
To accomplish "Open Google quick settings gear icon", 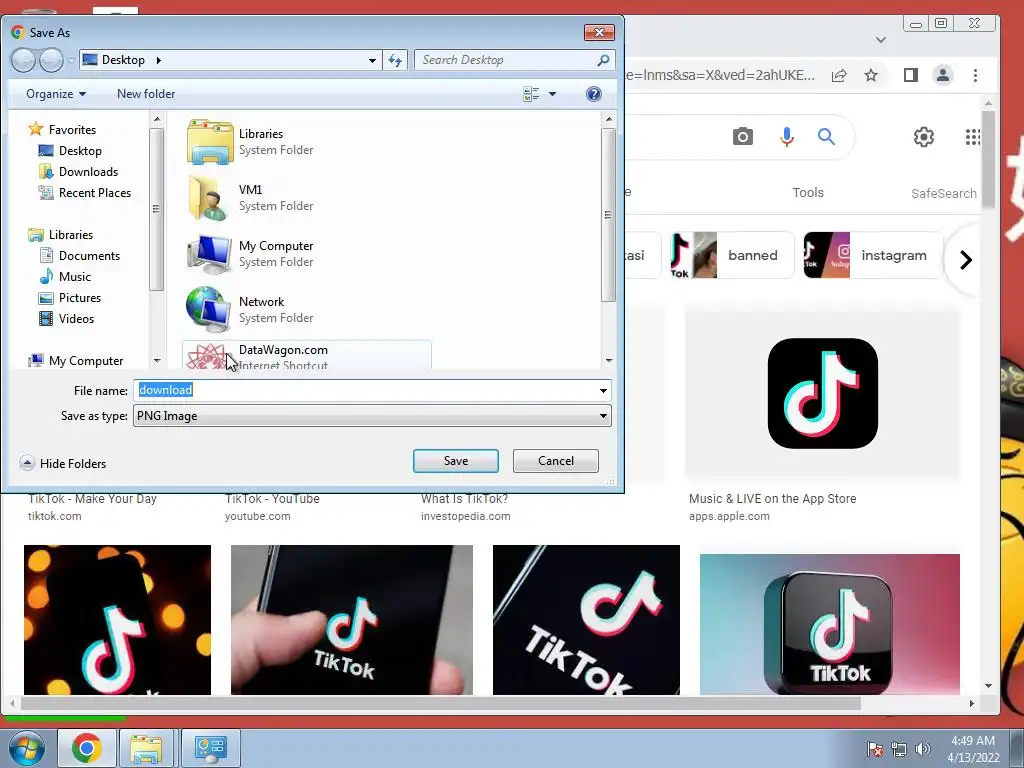I will click(x=923, y=137).
